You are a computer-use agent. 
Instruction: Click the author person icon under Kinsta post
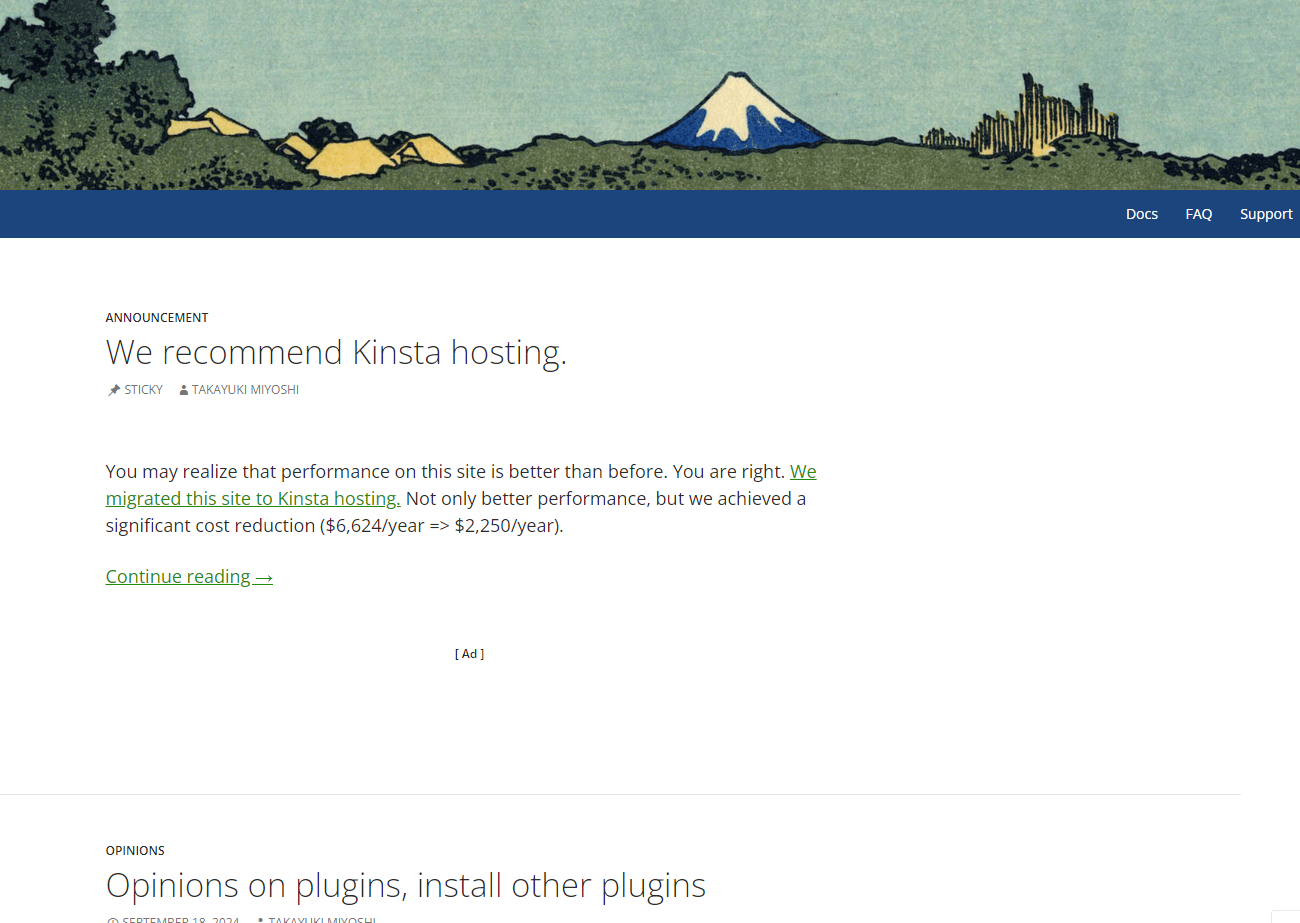coord(184,390)
